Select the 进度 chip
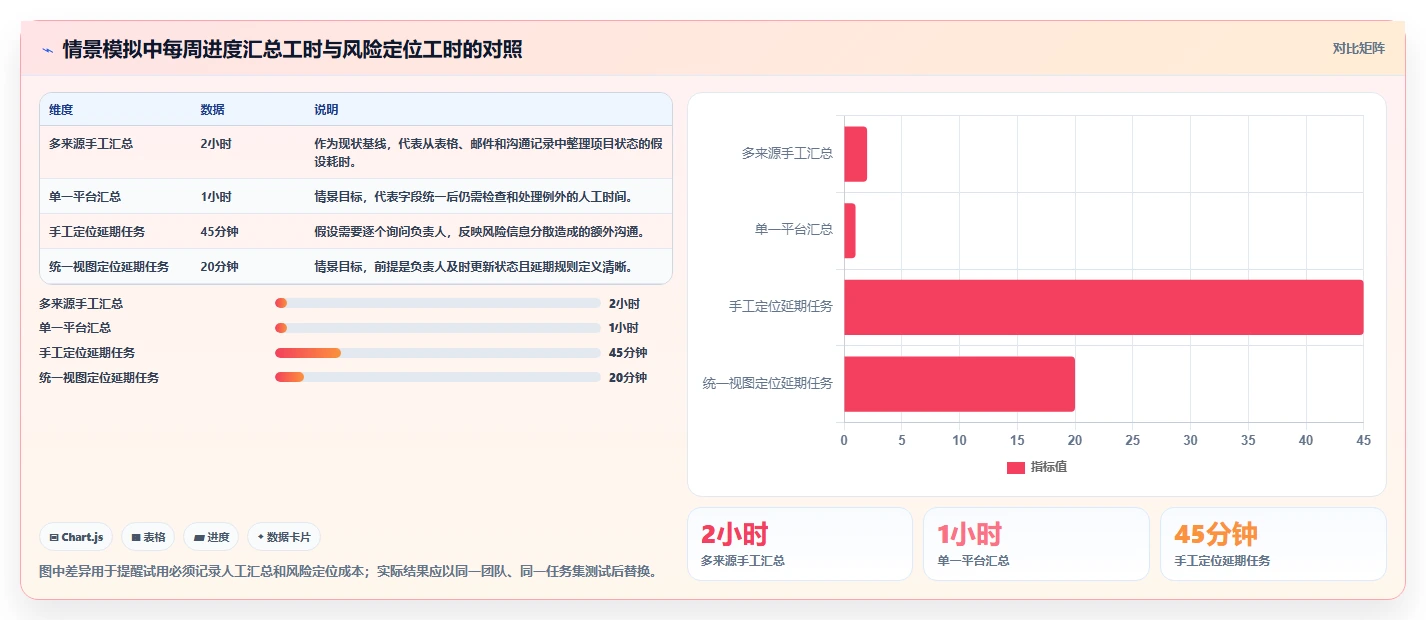The width and height of the screenshot is (1426, 620). 211,537
